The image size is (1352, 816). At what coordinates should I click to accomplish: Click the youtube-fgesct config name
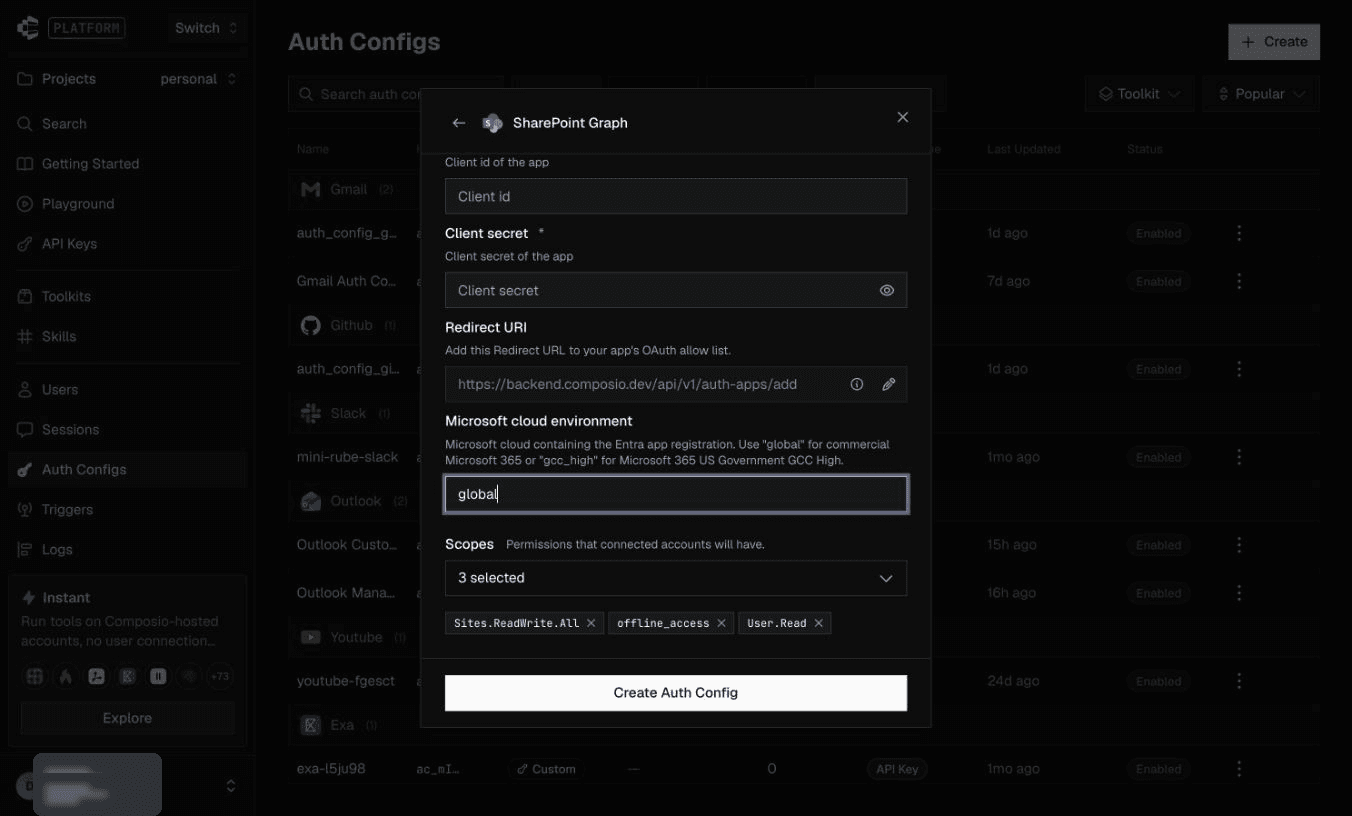[346, 681]
